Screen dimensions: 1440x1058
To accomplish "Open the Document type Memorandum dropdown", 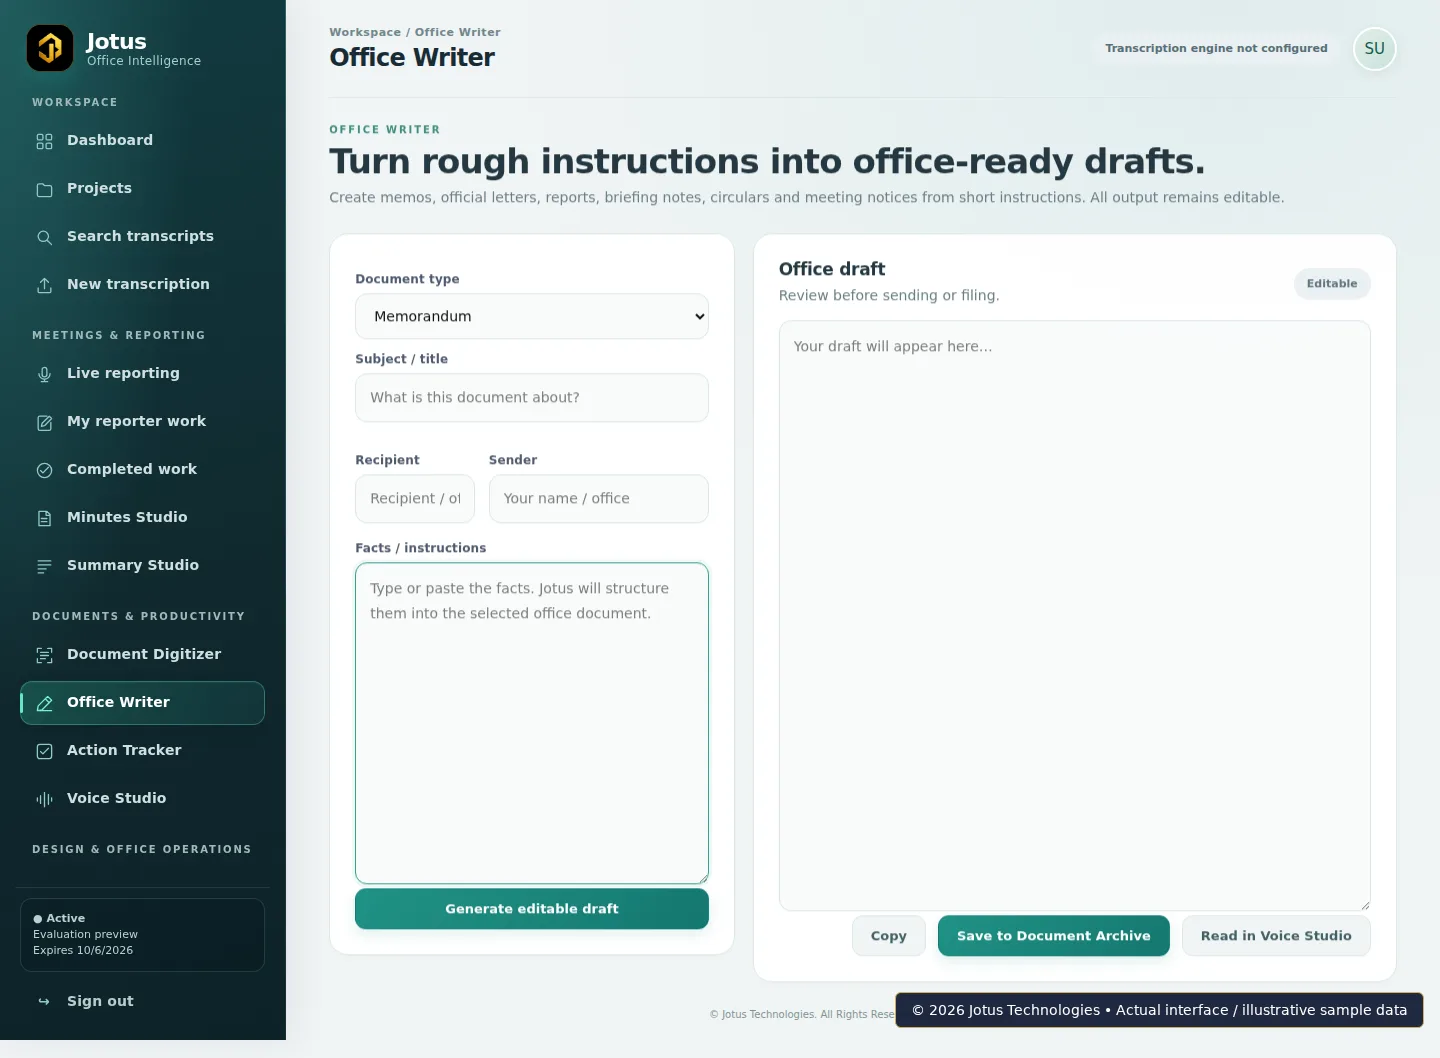I will [x=532, y=316].
